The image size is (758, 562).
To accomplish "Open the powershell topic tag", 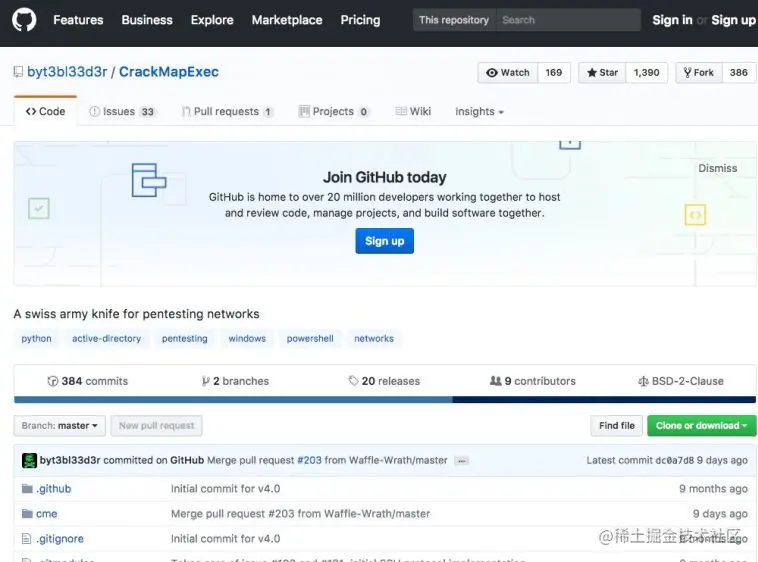I will (x=310, y=338).
